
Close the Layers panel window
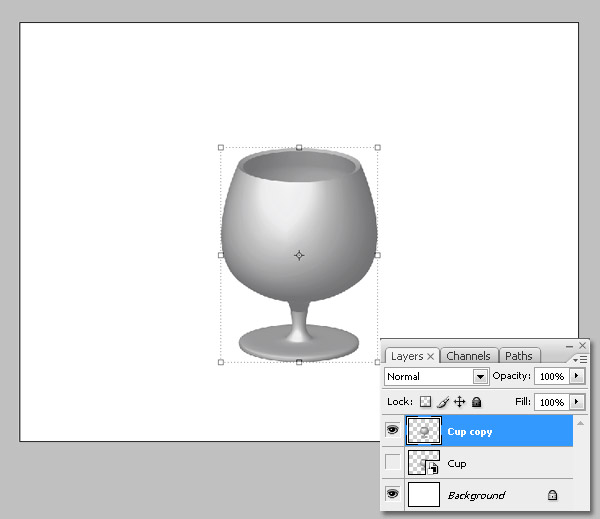pyautogui.click(x=582, y=345)
